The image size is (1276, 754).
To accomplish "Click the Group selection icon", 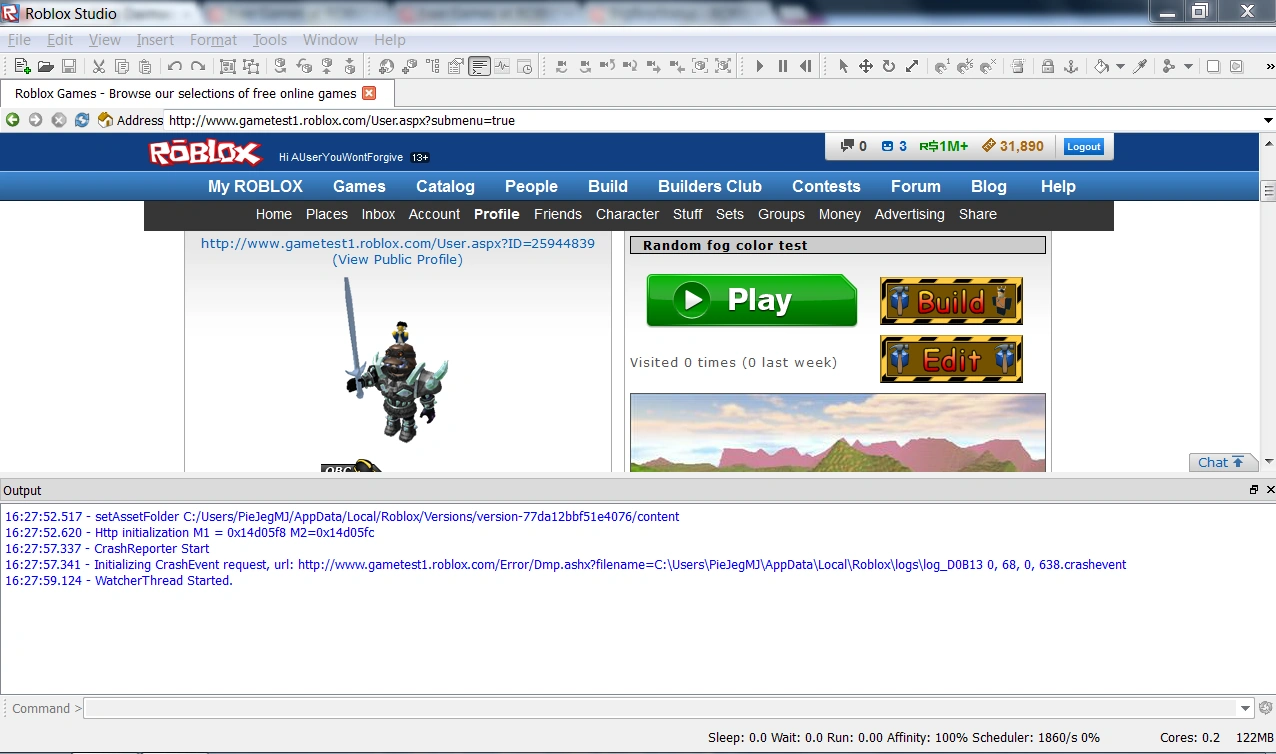I will pos(227,66).
